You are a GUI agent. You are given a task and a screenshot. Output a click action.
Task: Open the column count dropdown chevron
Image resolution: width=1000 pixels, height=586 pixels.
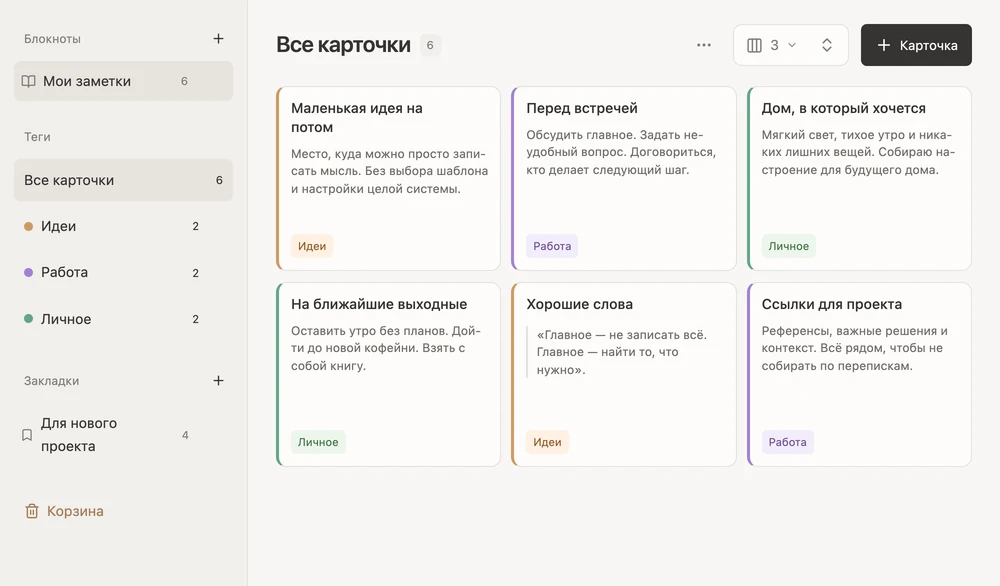[x=792, y=45]
